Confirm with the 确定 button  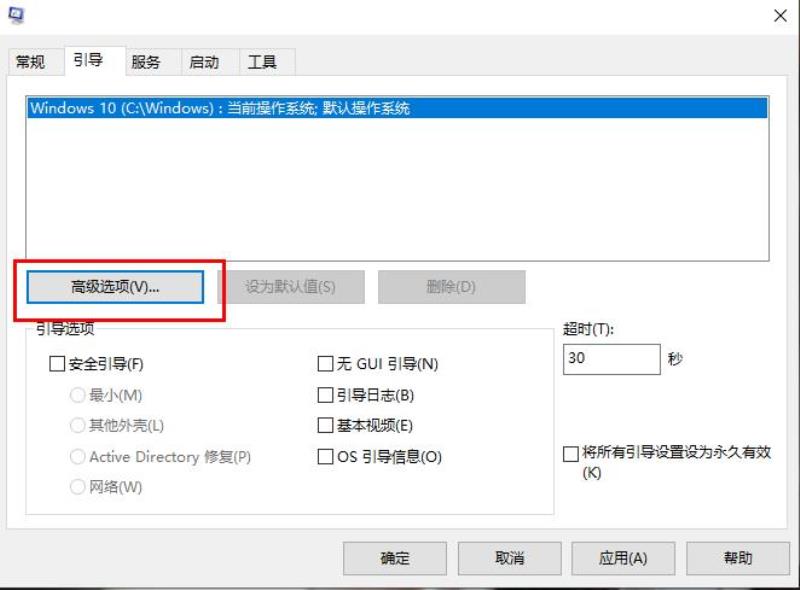click(395, 558)
